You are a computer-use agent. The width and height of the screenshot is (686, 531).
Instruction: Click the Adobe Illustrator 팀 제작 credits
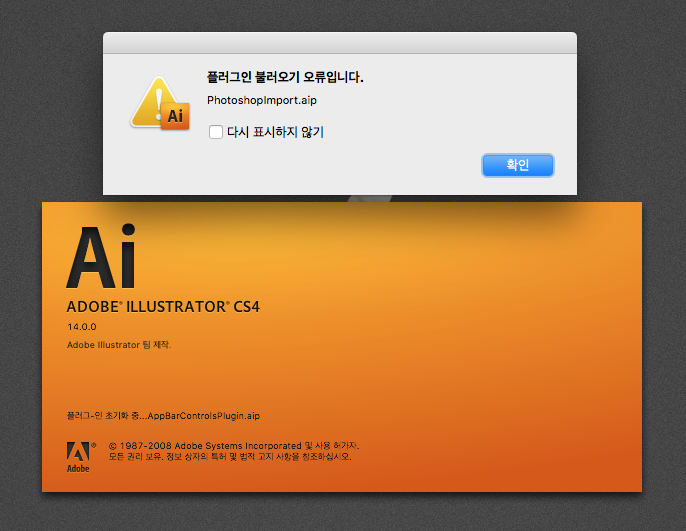click(x=119, y=345)
